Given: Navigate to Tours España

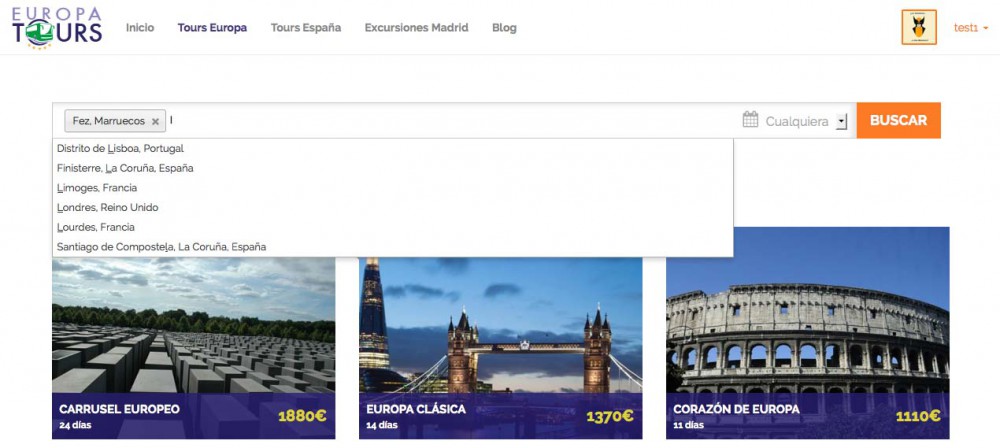Looking at the screenshot, I should click(x=305, y=28).
